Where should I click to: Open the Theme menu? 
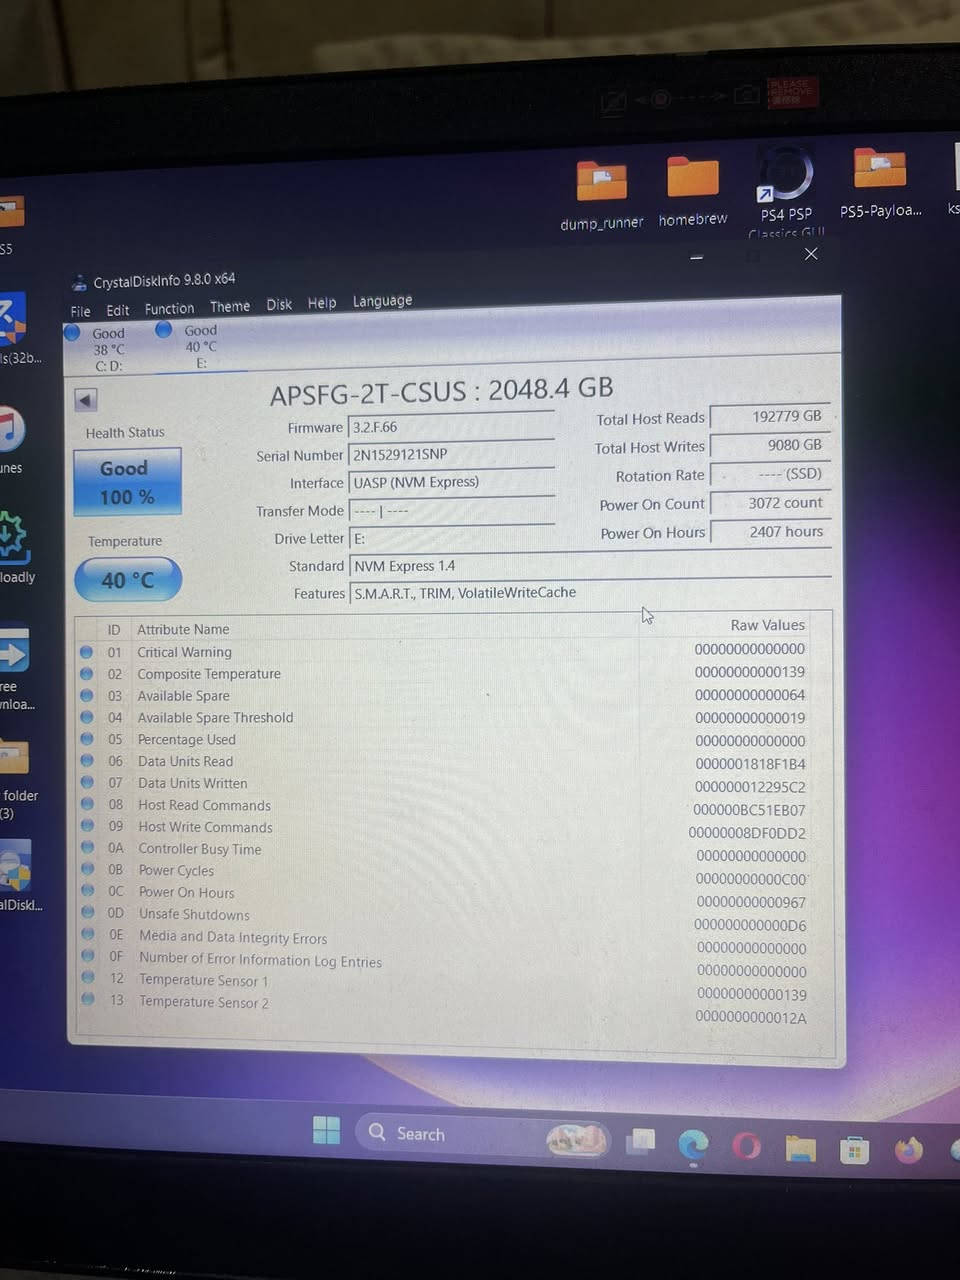coord(229,307)
